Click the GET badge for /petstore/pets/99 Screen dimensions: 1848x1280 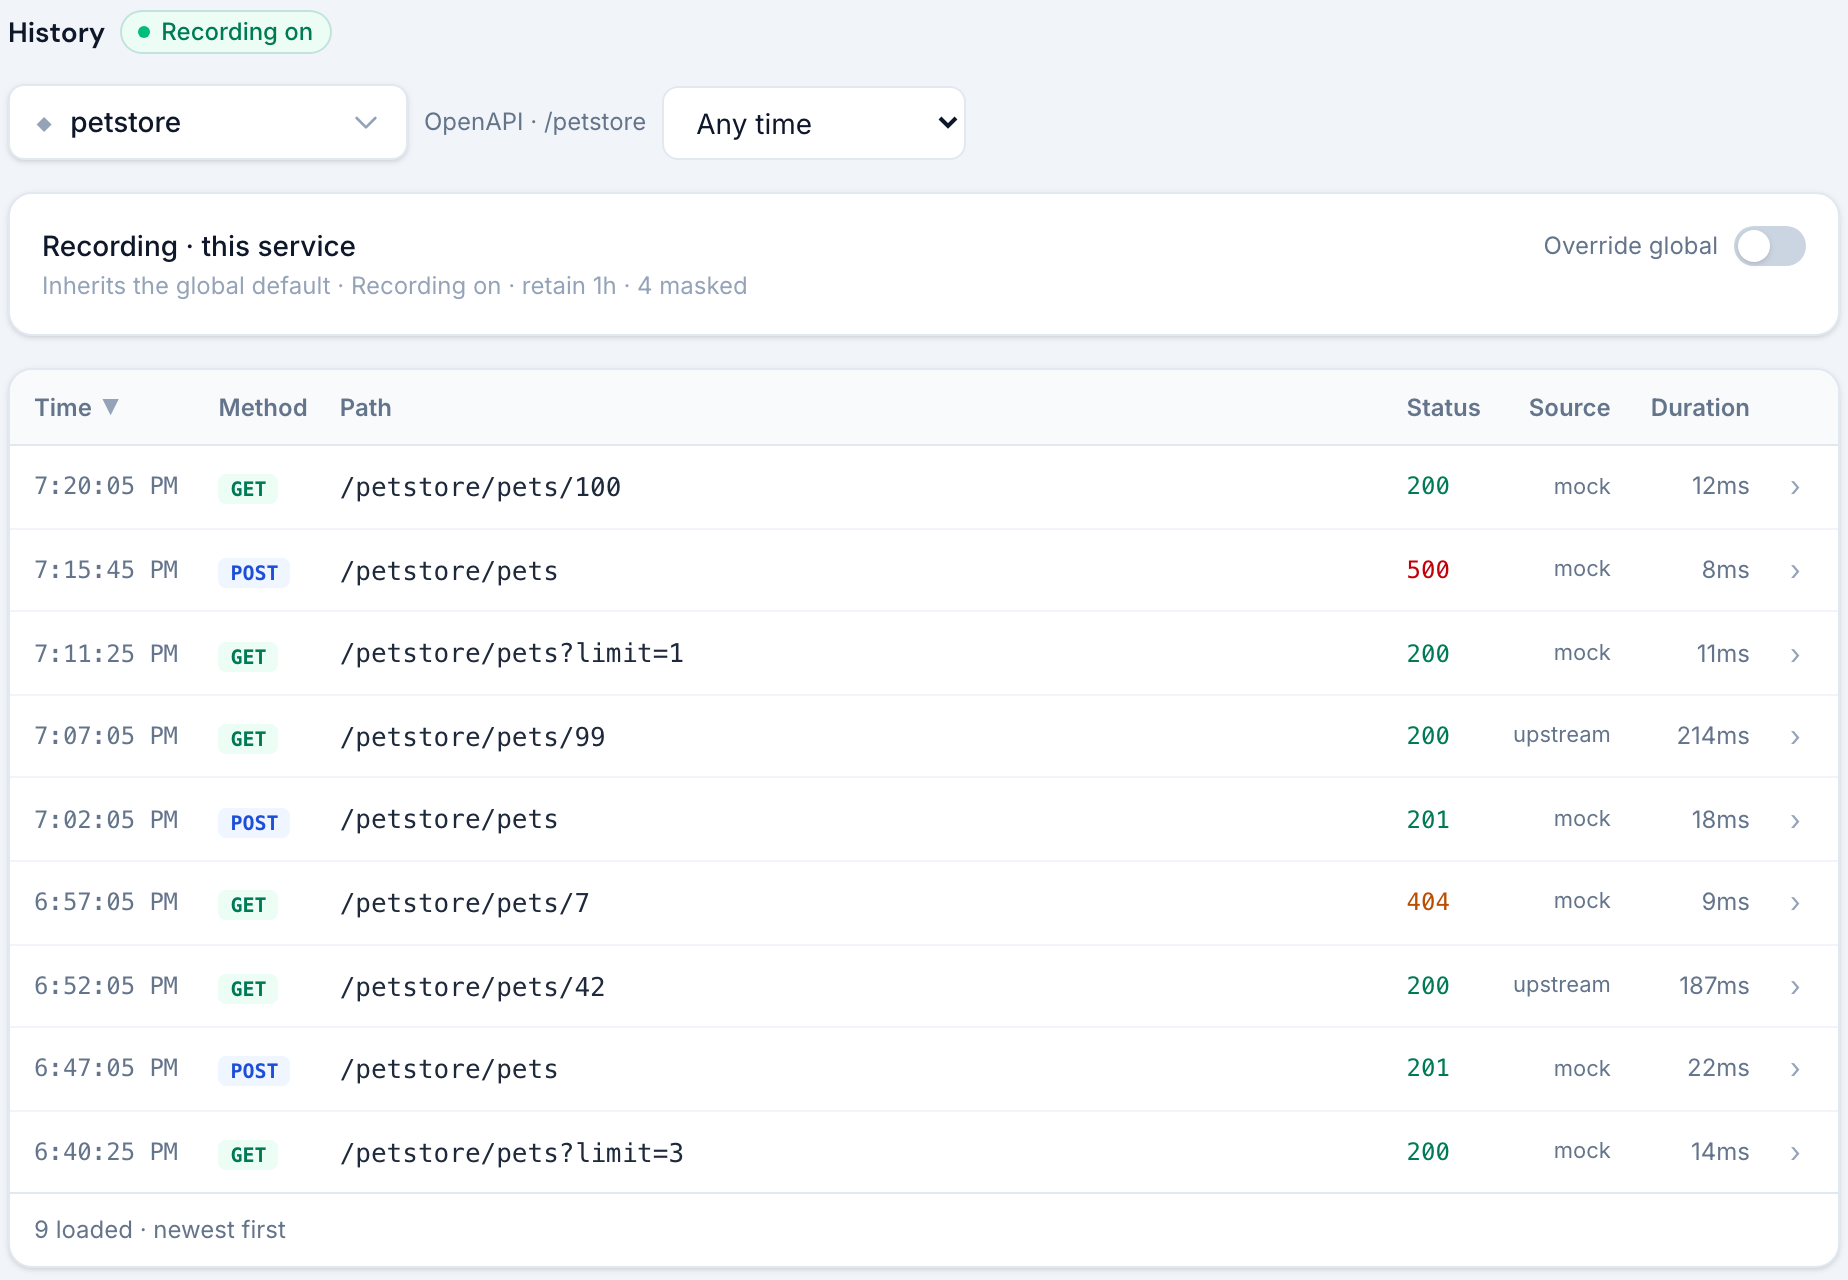pos(248,739)
